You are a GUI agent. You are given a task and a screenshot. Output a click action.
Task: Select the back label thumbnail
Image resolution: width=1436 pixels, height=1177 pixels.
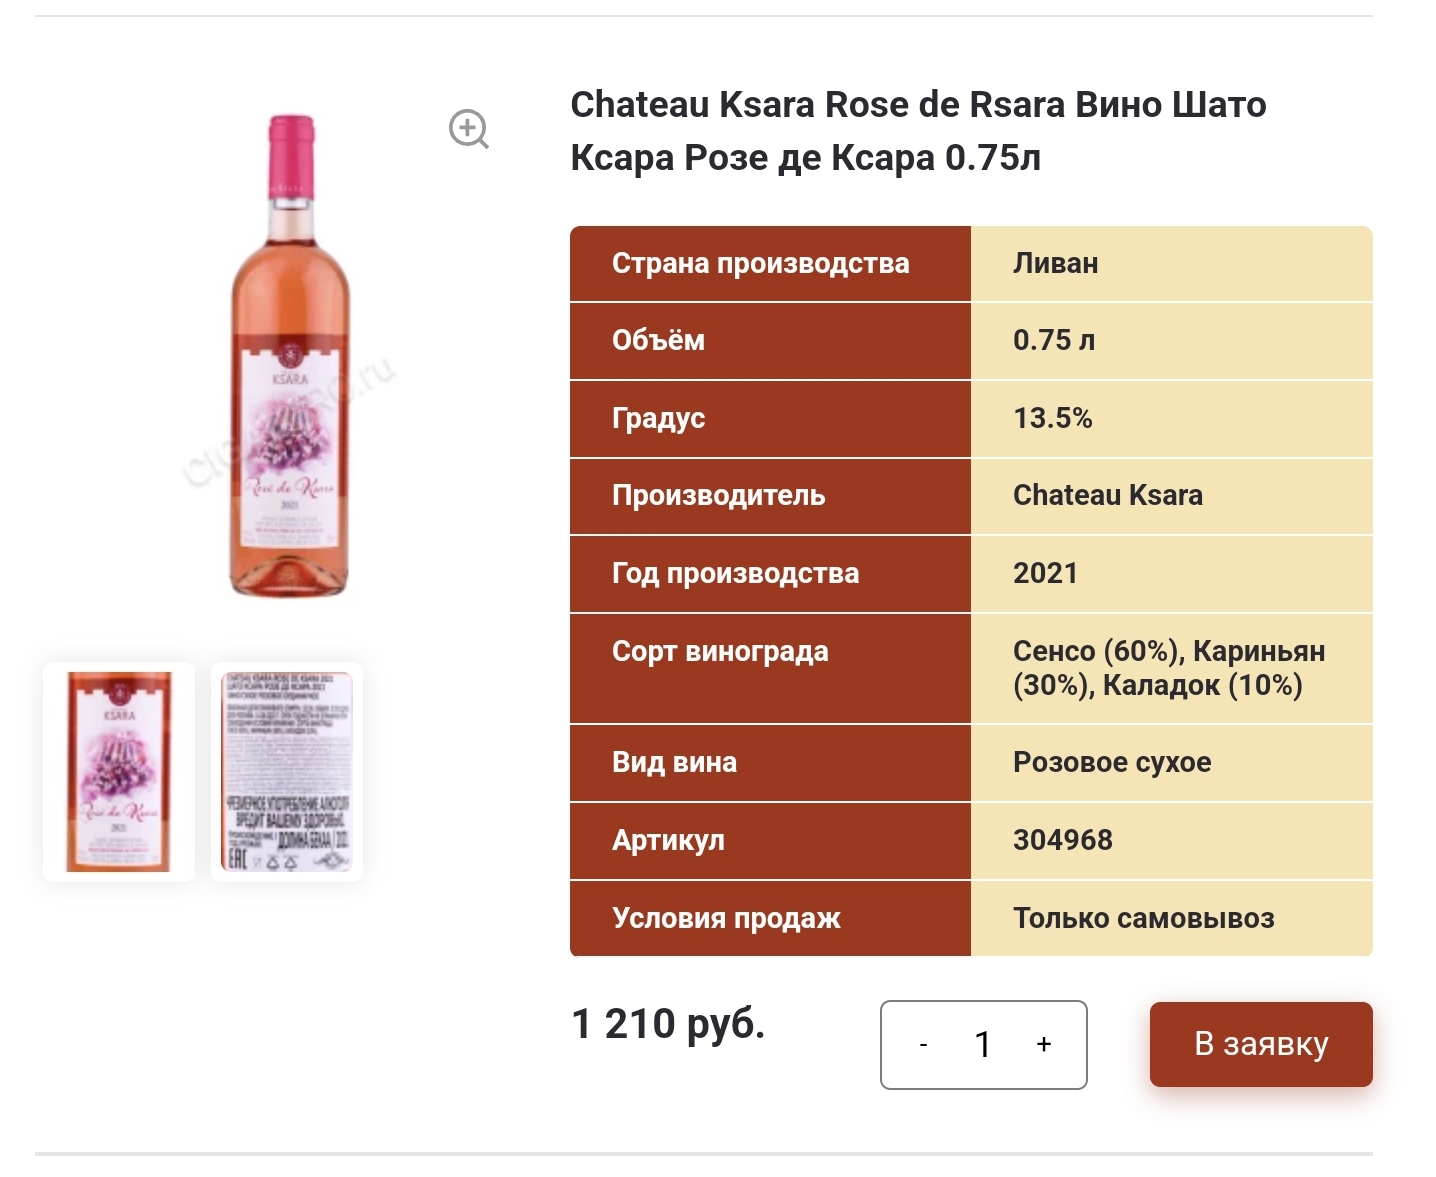(x=286, y=771)
